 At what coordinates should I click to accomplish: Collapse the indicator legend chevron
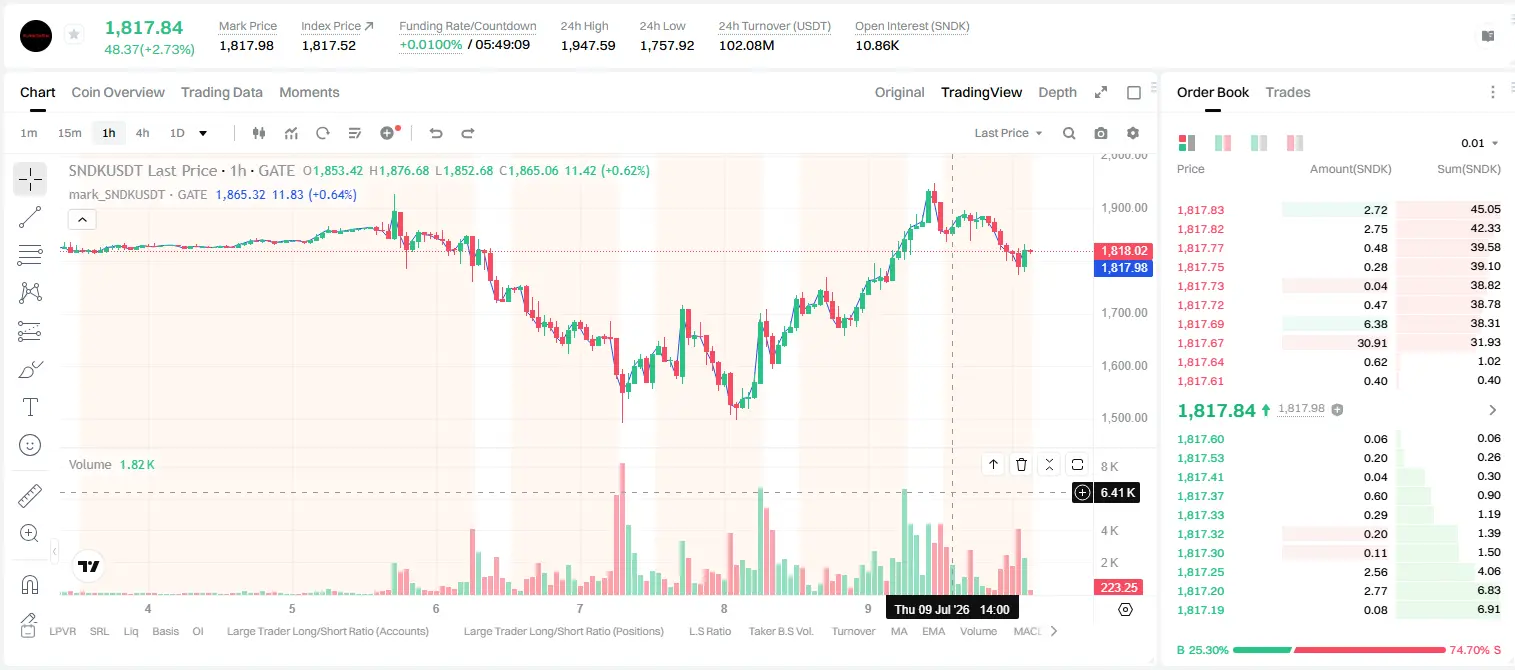pyautogui.click(x=82, y=219)
